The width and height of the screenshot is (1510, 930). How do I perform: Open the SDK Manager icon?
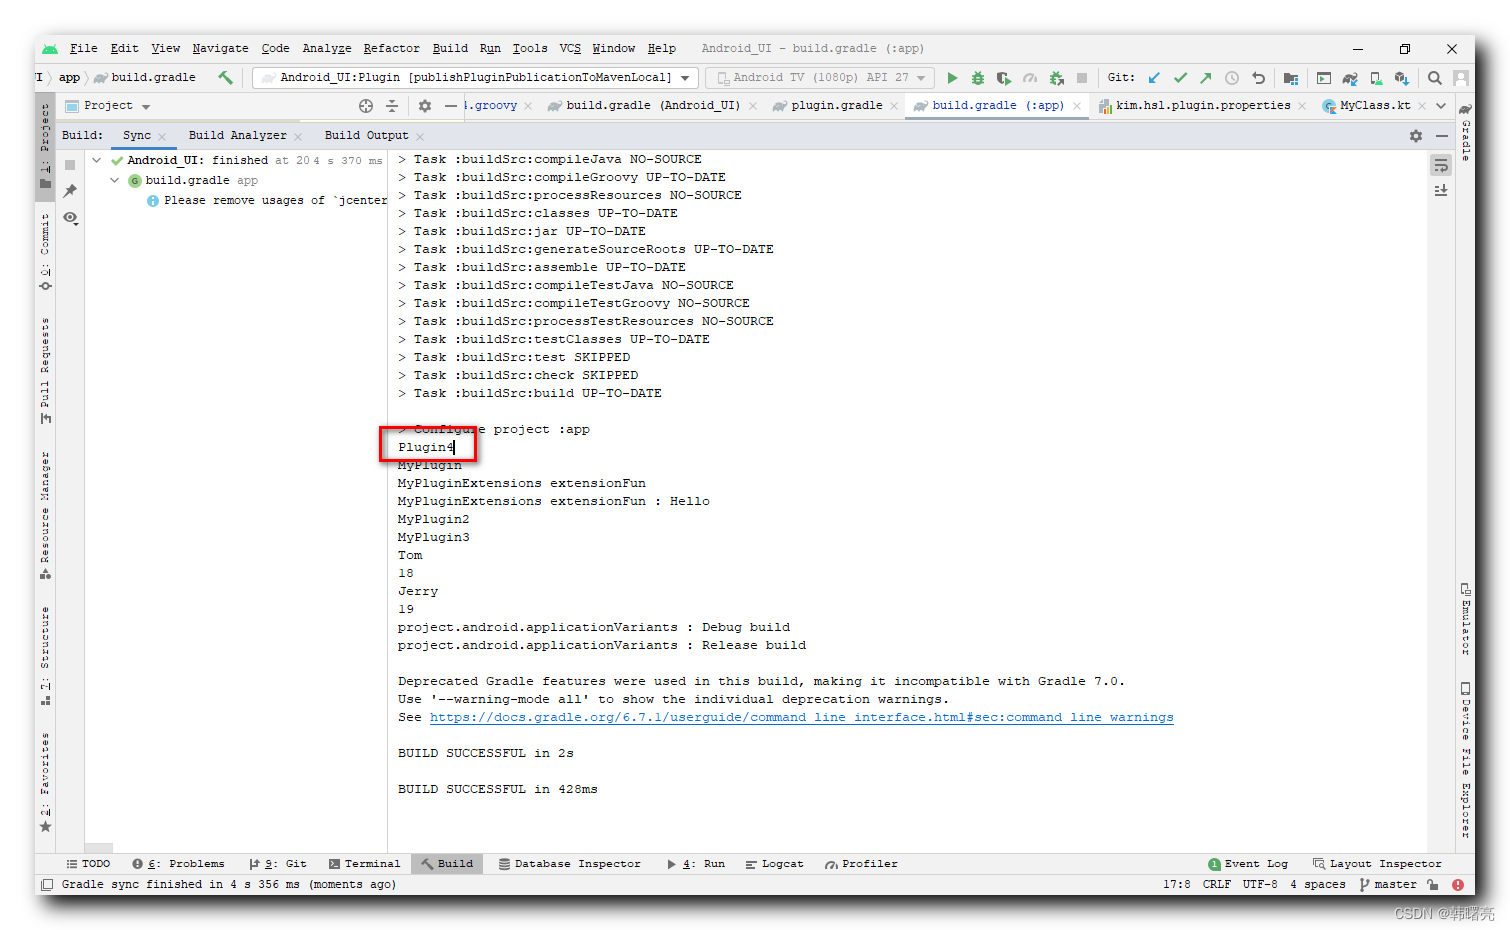tap(1402, 77)
